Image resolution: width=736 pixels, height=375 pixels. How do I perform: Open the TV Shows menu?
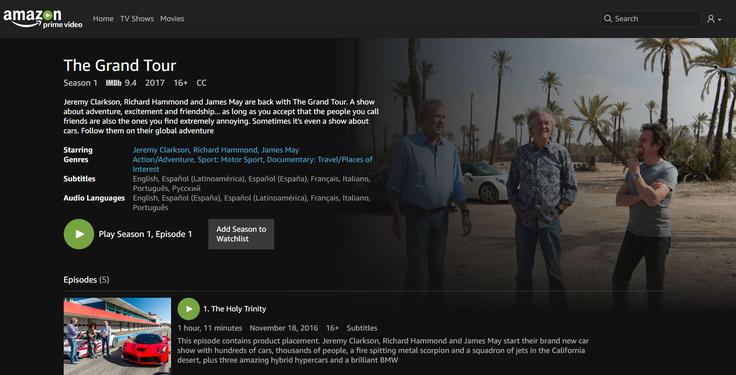point(137,19)
